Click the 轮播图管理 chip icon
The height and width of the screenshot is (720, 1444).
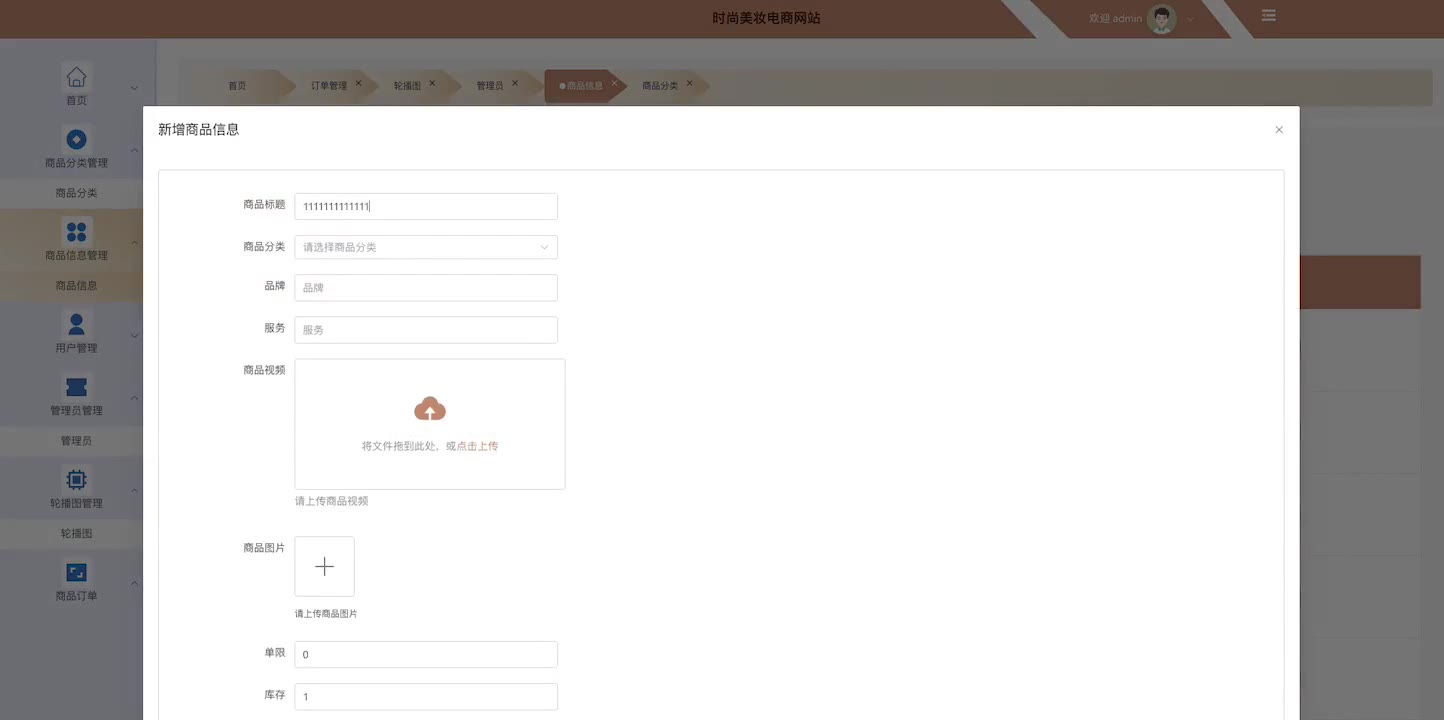pos(76,479)
